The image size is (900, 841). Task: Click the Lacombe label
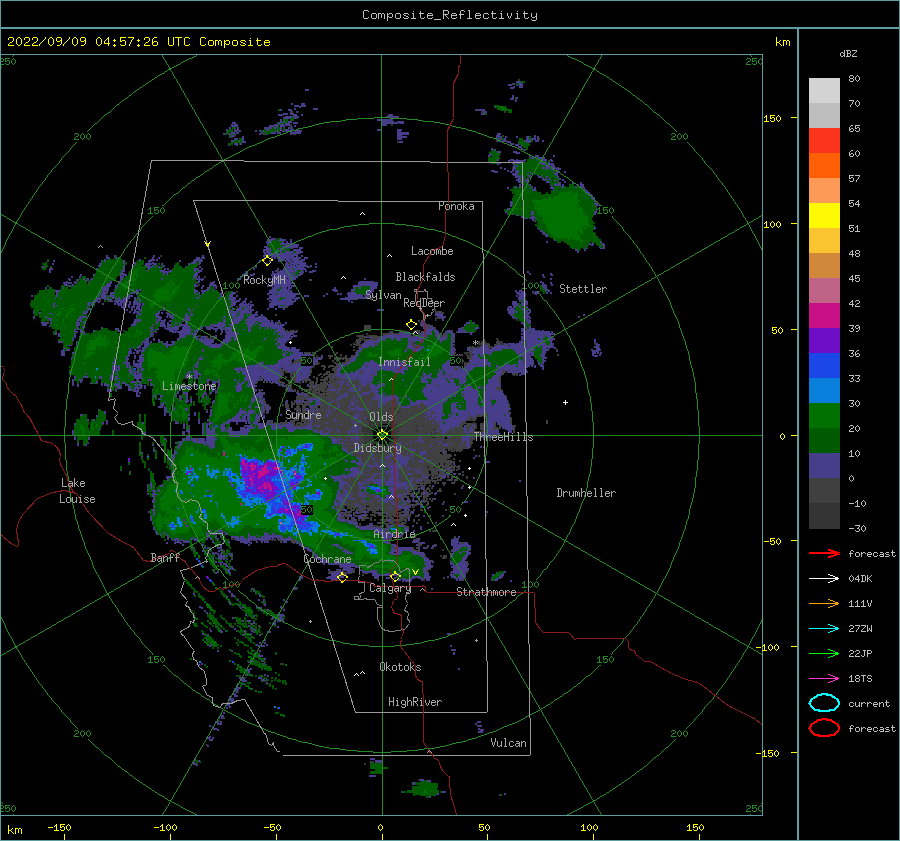pos(432,251)
